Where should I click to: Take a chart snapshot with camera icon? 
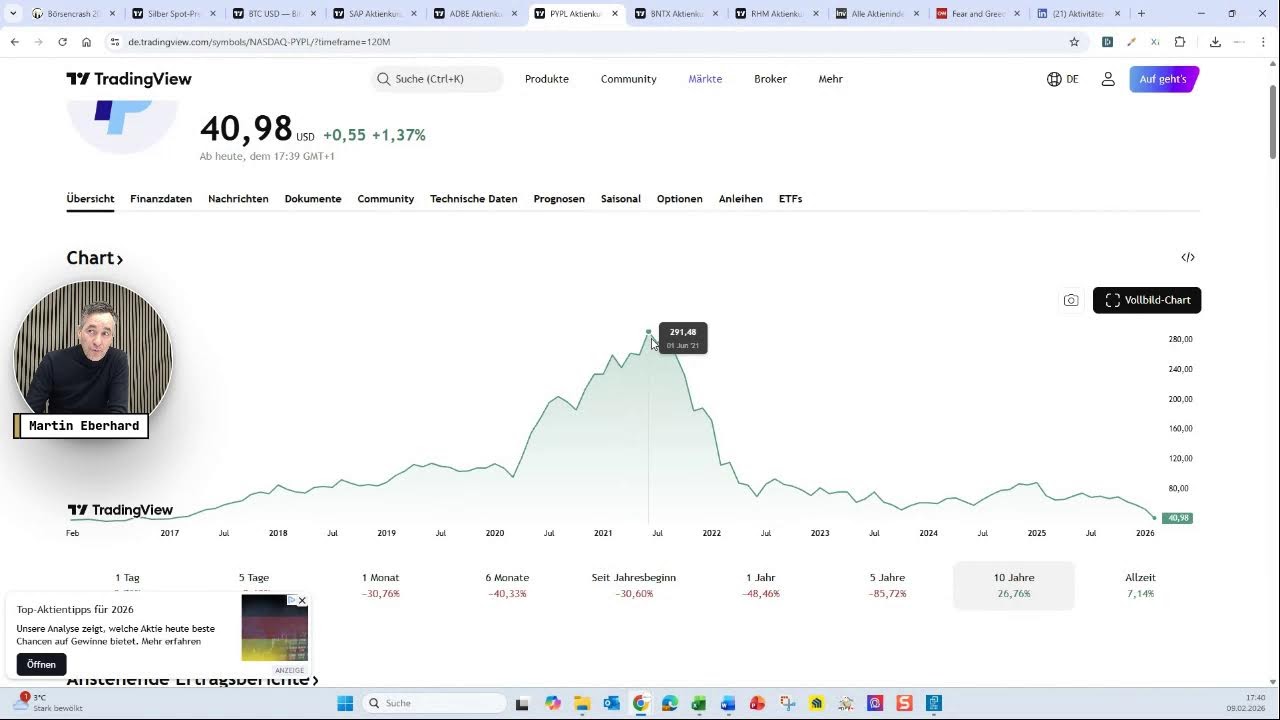coord(1071,300)
